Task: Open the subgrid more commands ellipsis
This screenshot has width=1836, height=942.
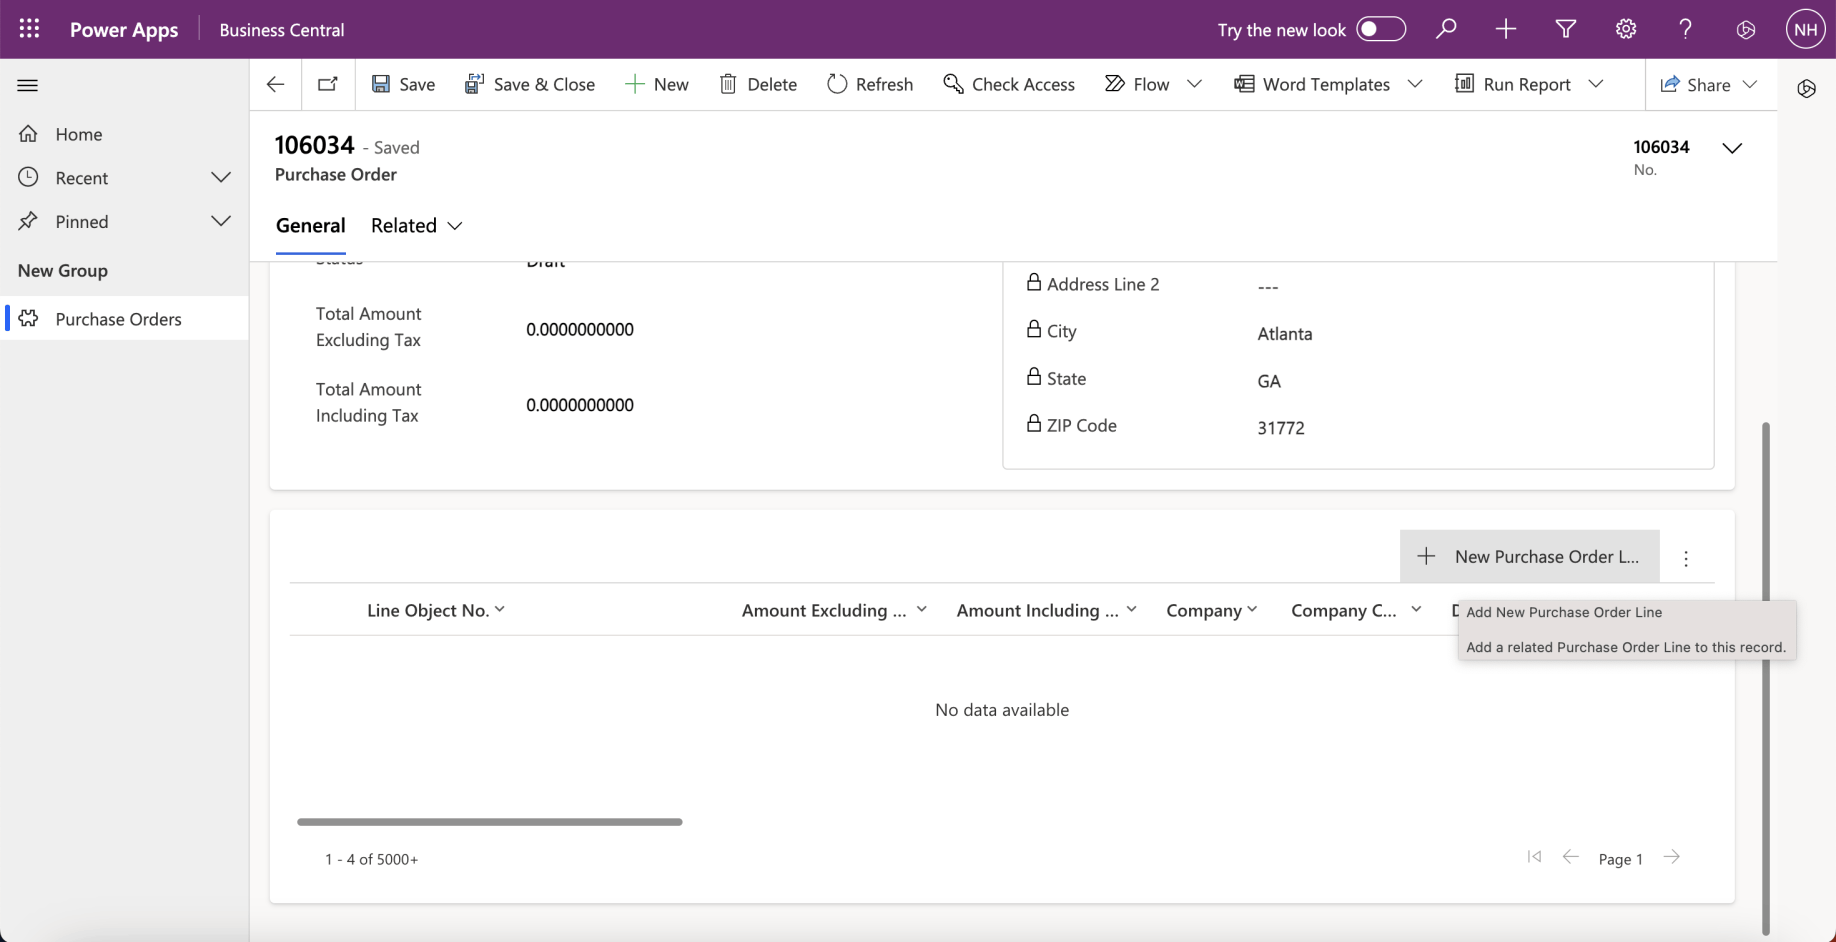Action: click(1686, 558)
